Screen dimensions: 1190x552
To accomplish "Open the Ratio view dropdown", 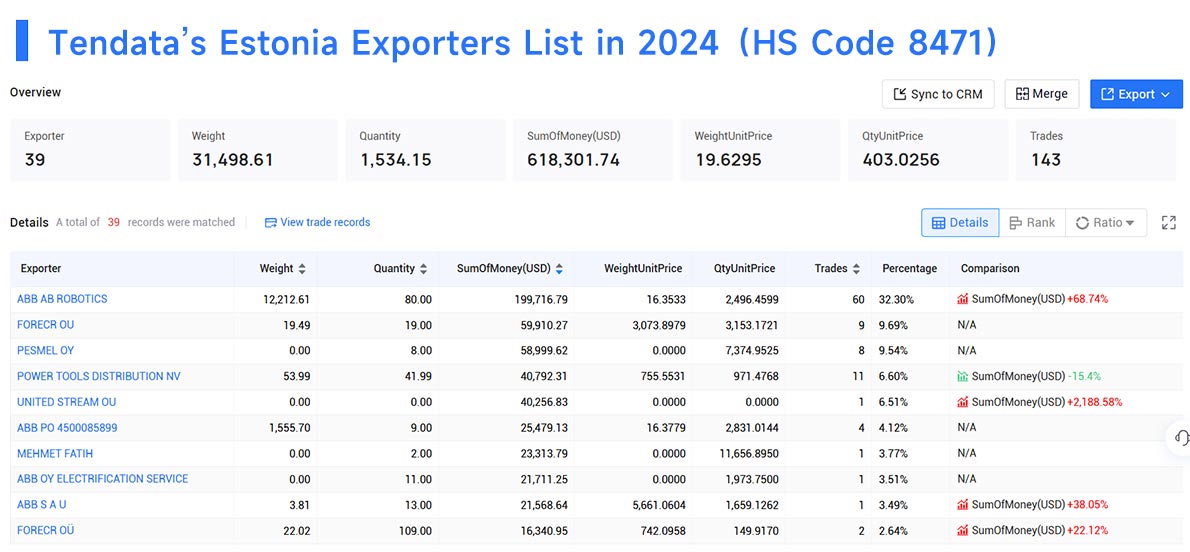I will pos(1106,222).
